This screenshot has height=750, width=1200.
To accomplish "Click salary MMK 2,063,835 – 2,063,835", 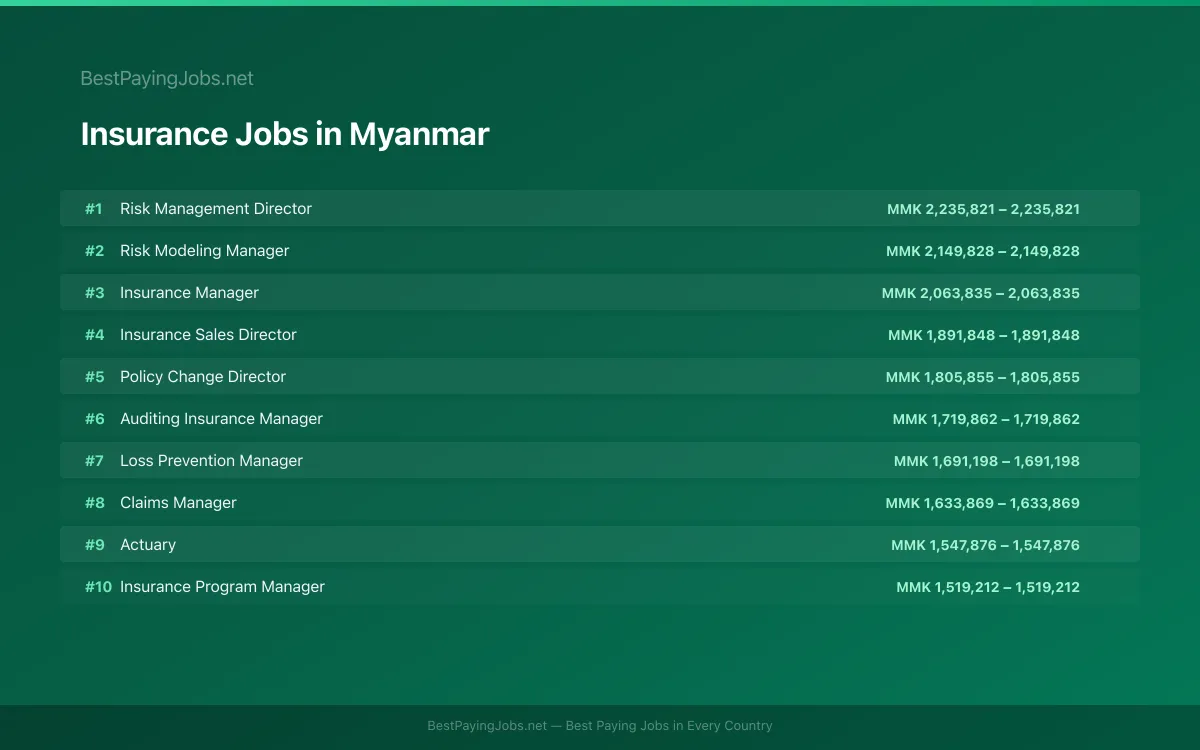I will (x=981, y=293).
